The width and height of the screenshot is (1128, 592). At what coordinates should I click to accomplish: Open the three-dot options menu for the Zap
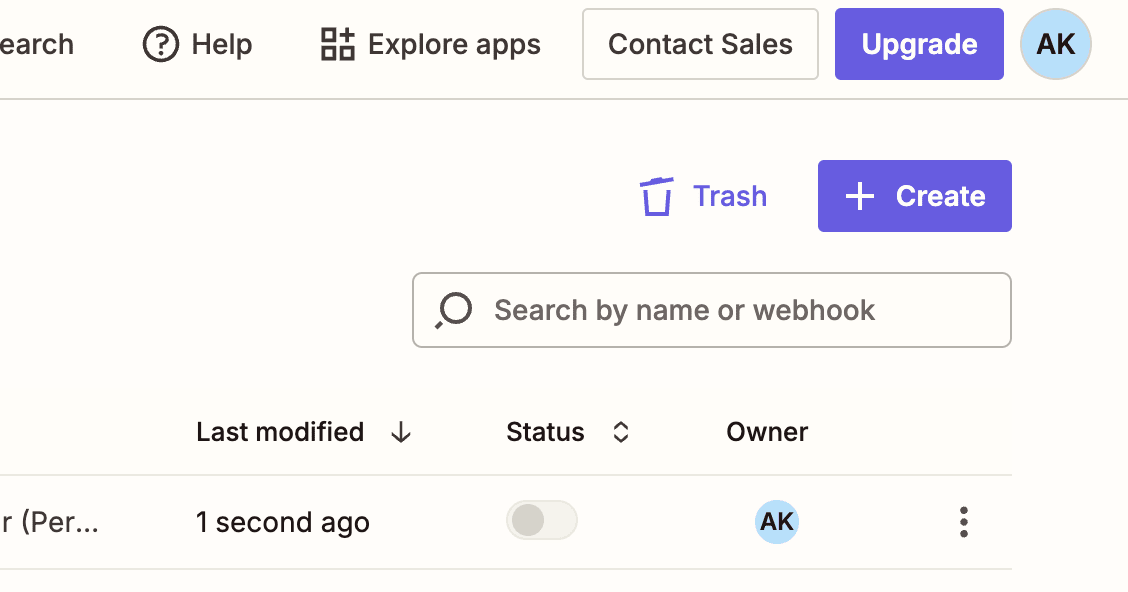tap(963, 521)
